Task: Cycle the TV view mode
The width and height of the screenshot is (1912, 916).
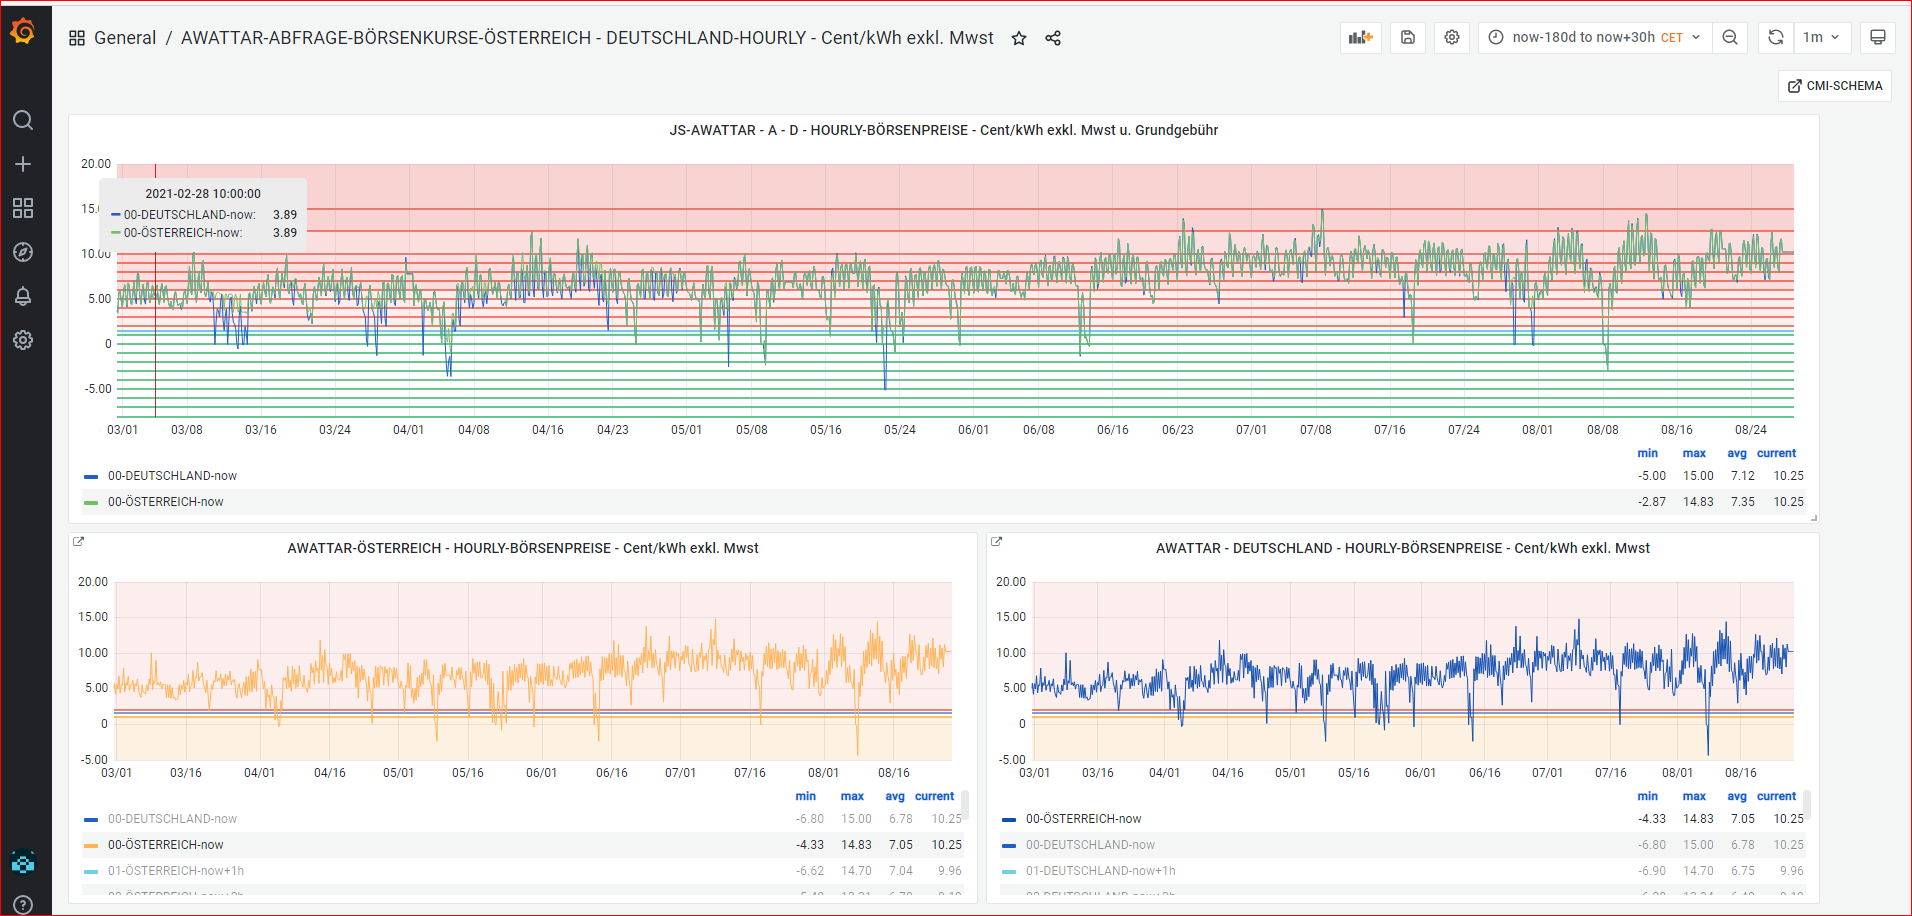Action: [x=1878, y=37]
